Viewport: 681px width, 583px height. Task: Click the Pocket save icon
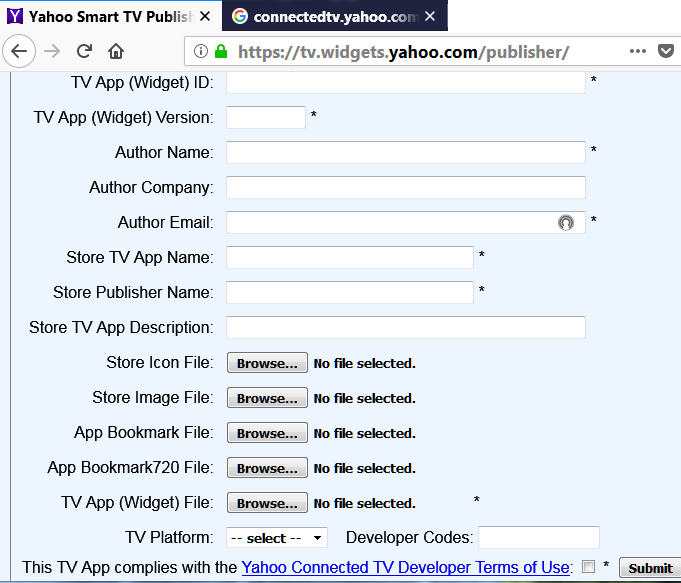(x=666, y=51)
